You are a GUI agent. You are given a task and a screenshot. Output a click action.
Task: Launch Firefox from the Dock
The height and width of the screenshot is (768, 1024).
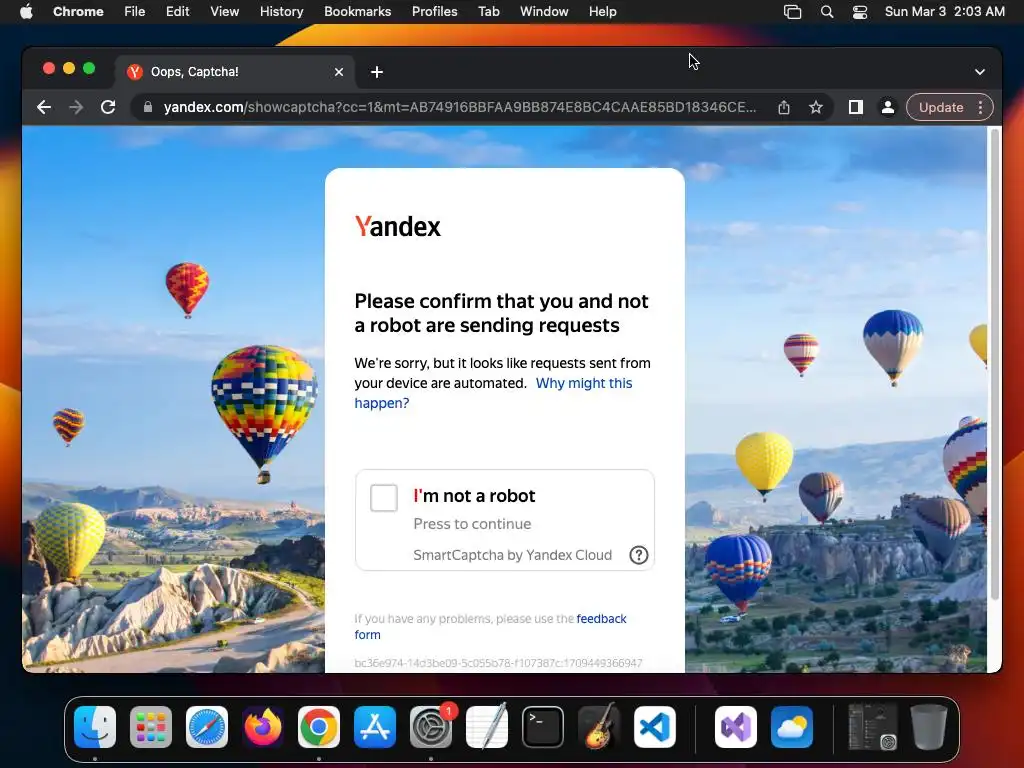pos(263,727)
